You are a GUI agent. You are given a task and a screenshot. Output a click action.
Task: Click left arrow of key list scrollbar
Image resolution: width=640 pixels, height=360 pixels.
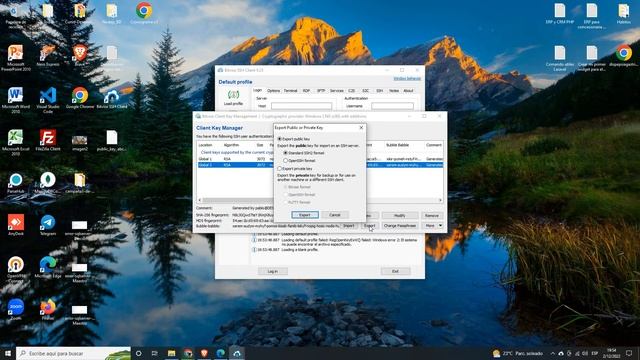point(200,200)
